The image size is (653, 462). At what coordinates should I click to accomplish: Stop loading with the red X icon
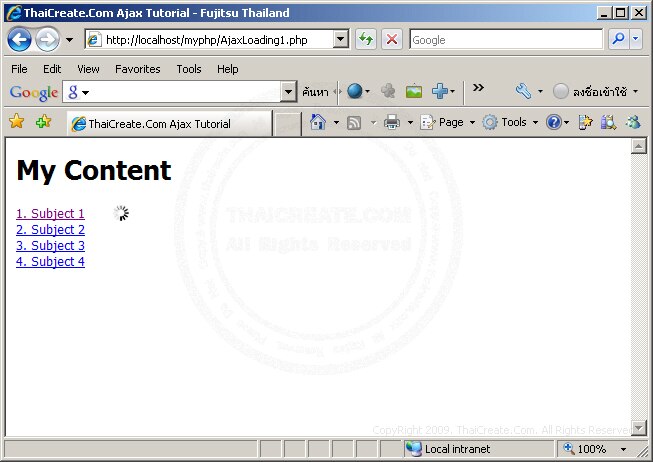click(x=391, y=40)
